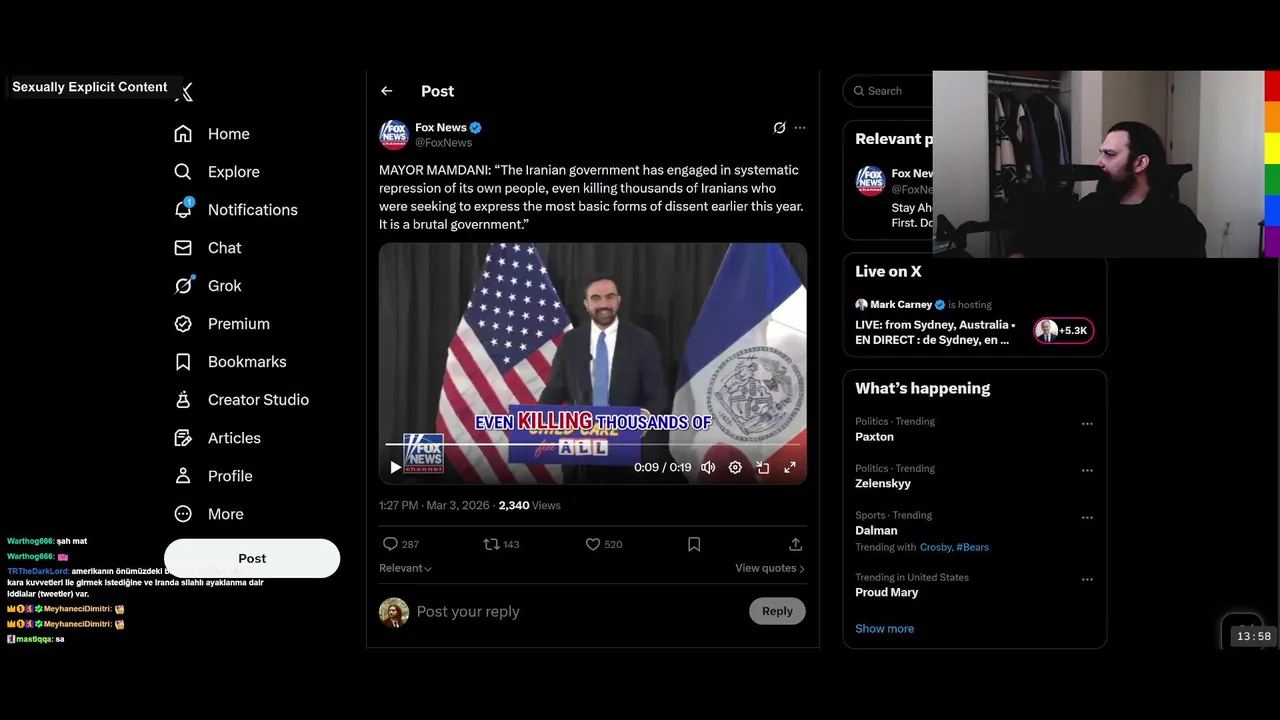The height and width of the screenshot is (720, 1280).
Task: Click the reply icon with 287
Action: (401, 544)
